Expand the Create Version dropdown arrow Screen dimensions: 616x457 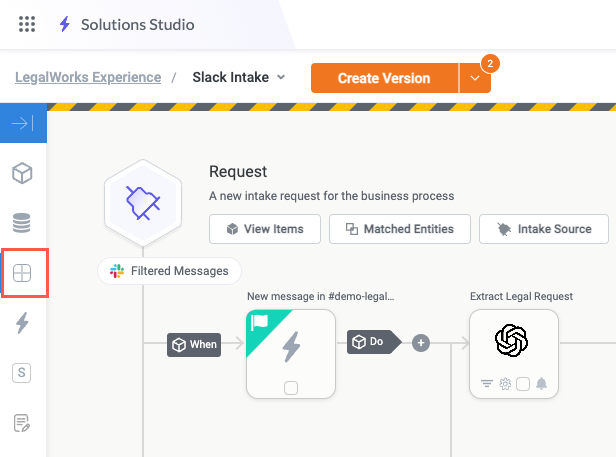[x=474, y=78]
